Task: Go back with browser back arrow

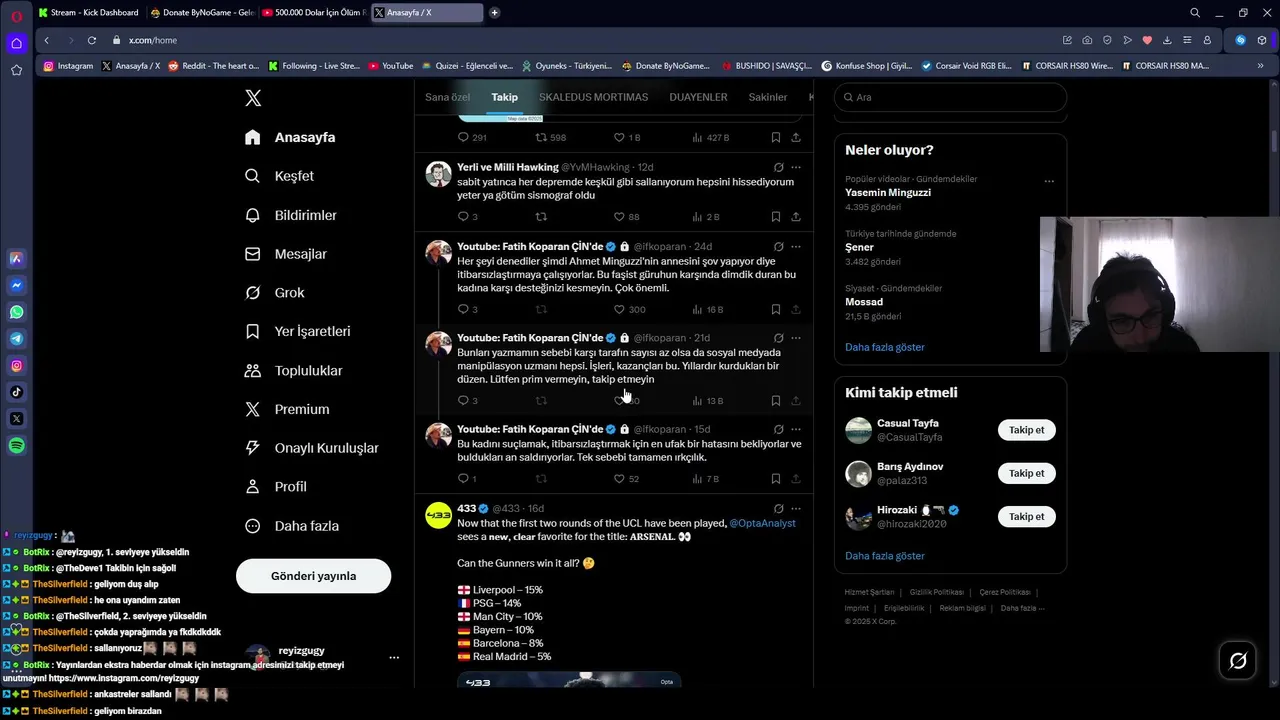Action: tap(46, 40)
